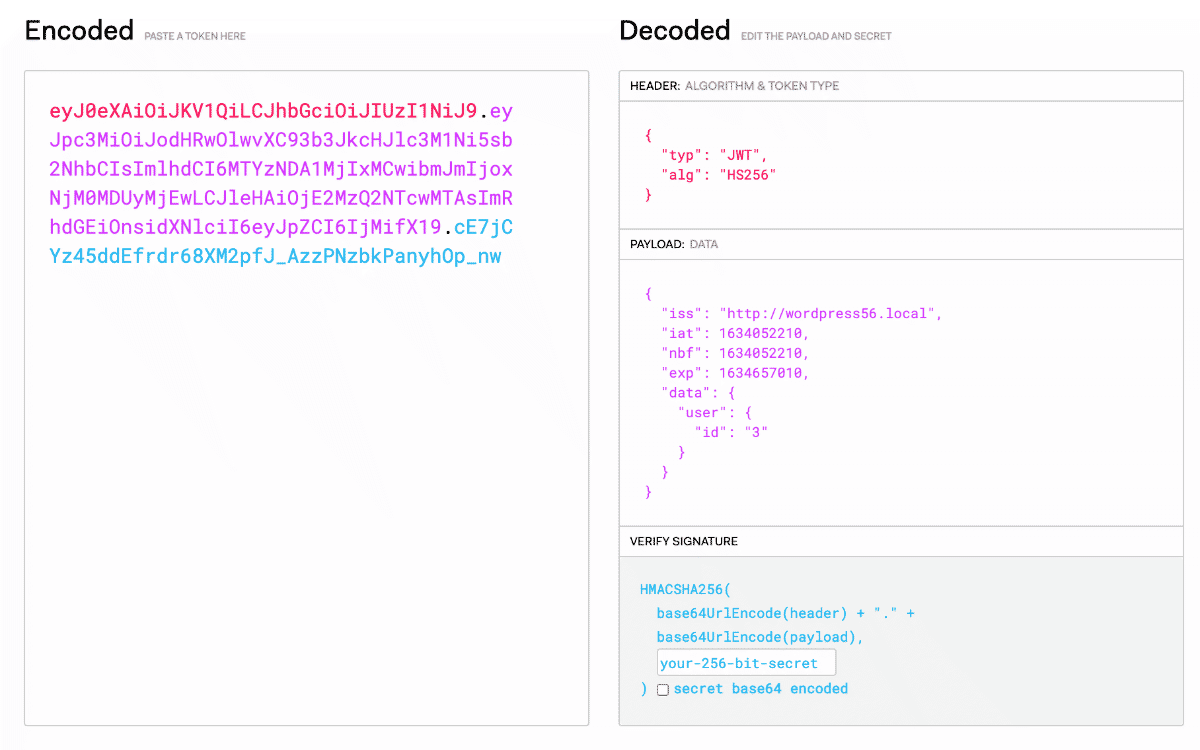Select the purple payload segment of the token
The width and height of the screenshot is (1200, 750).
280,170
